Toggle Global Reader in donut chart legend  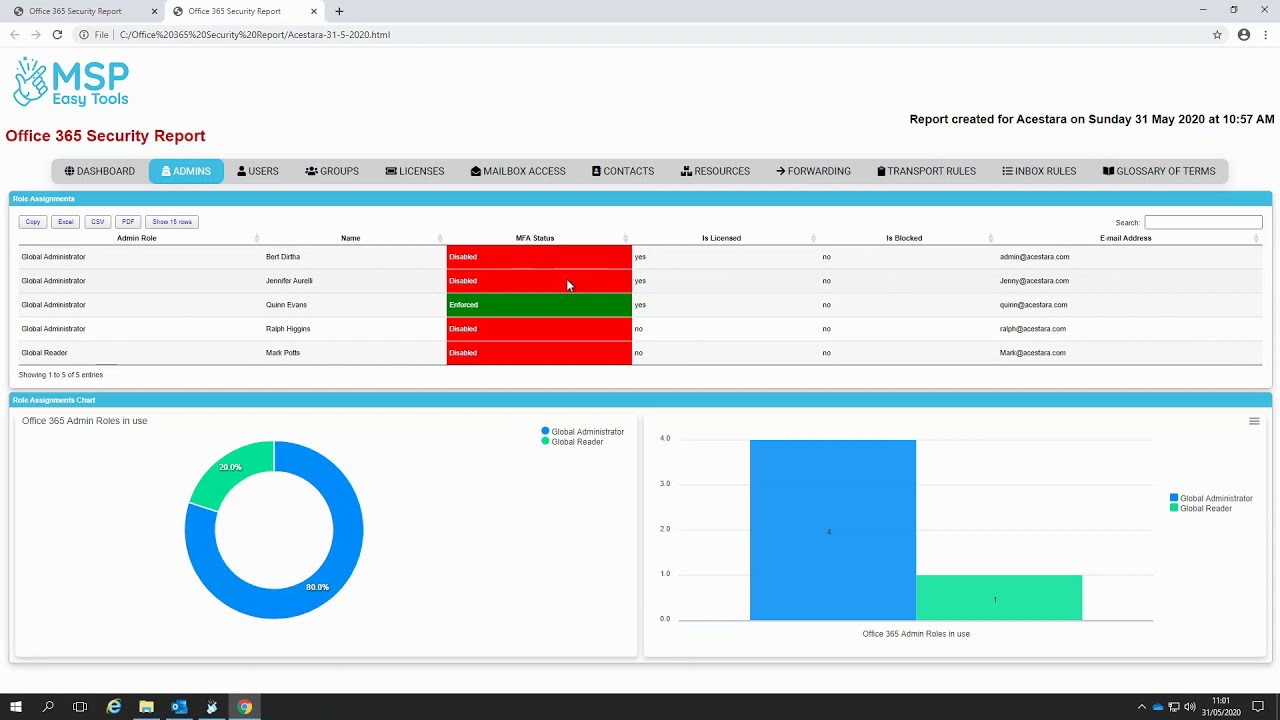[x=573, y=442]
